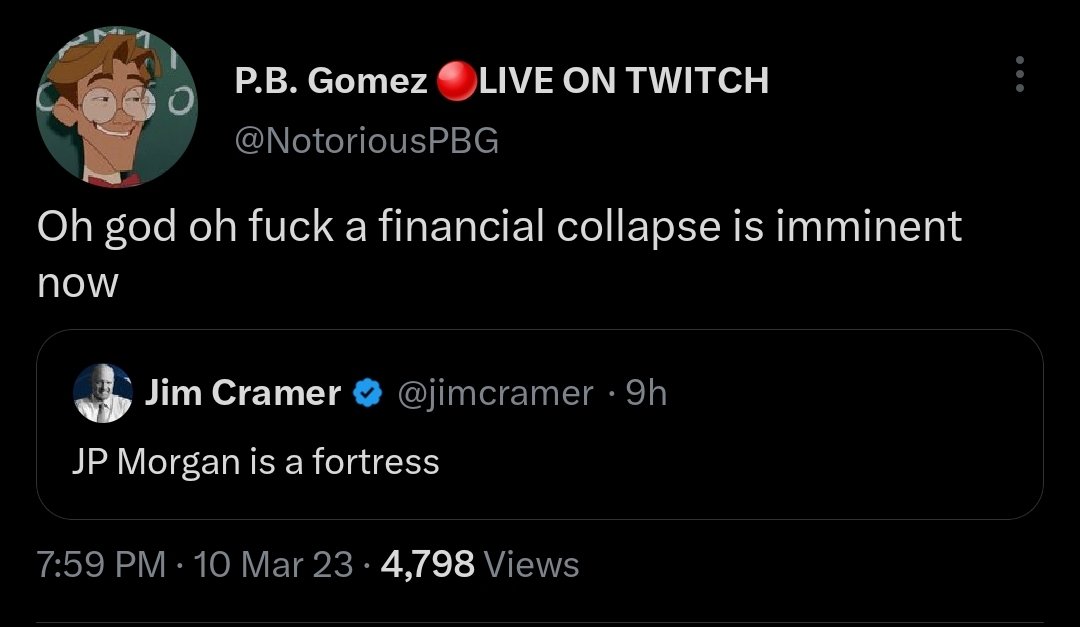Click Jim Cramer's small profile picture
The image size is (1080, 627).
point(103,393)
